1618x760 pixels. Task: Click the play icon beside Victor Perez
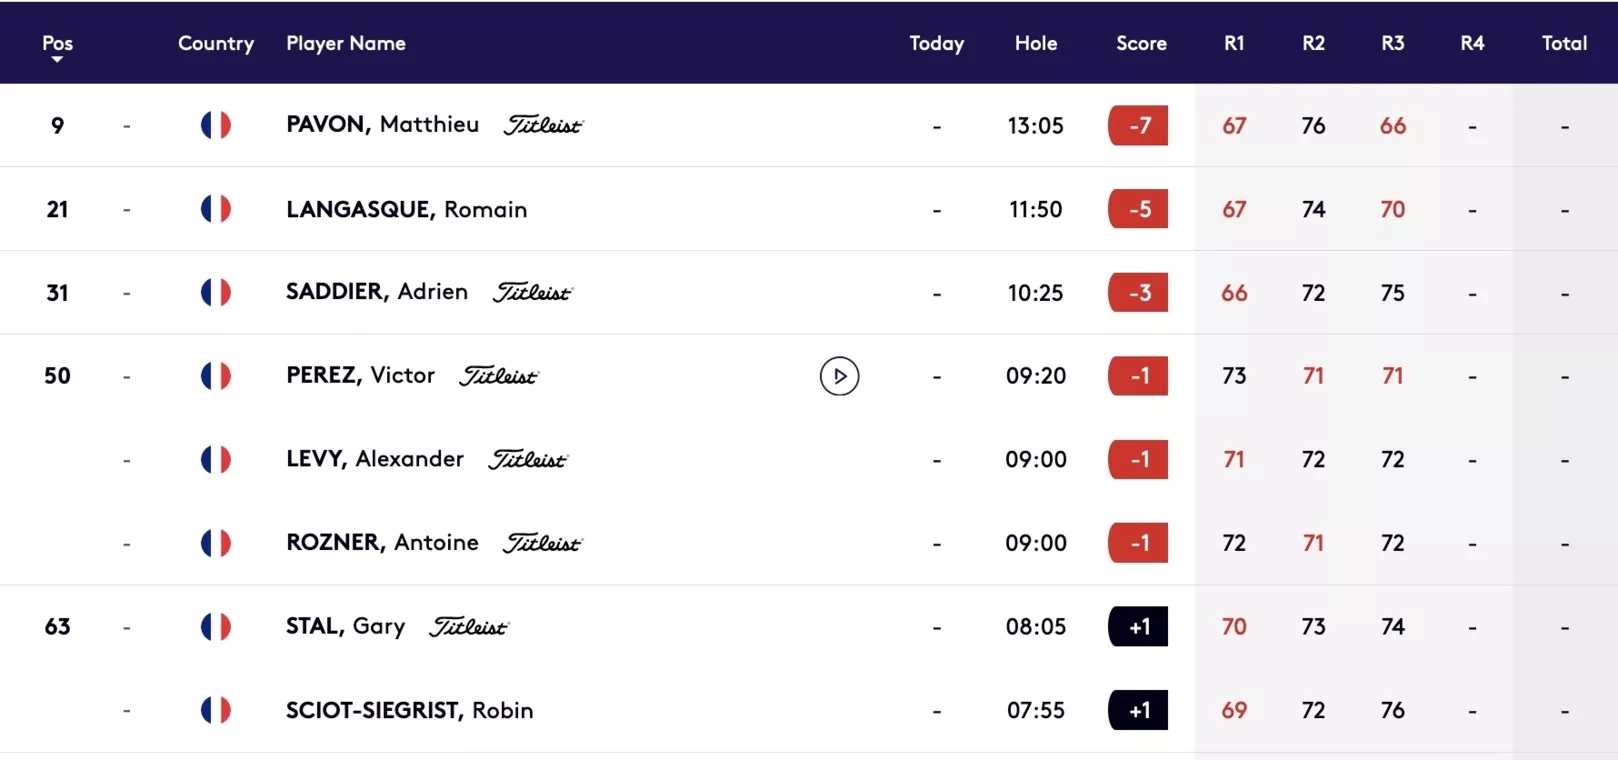pos(839,376)
